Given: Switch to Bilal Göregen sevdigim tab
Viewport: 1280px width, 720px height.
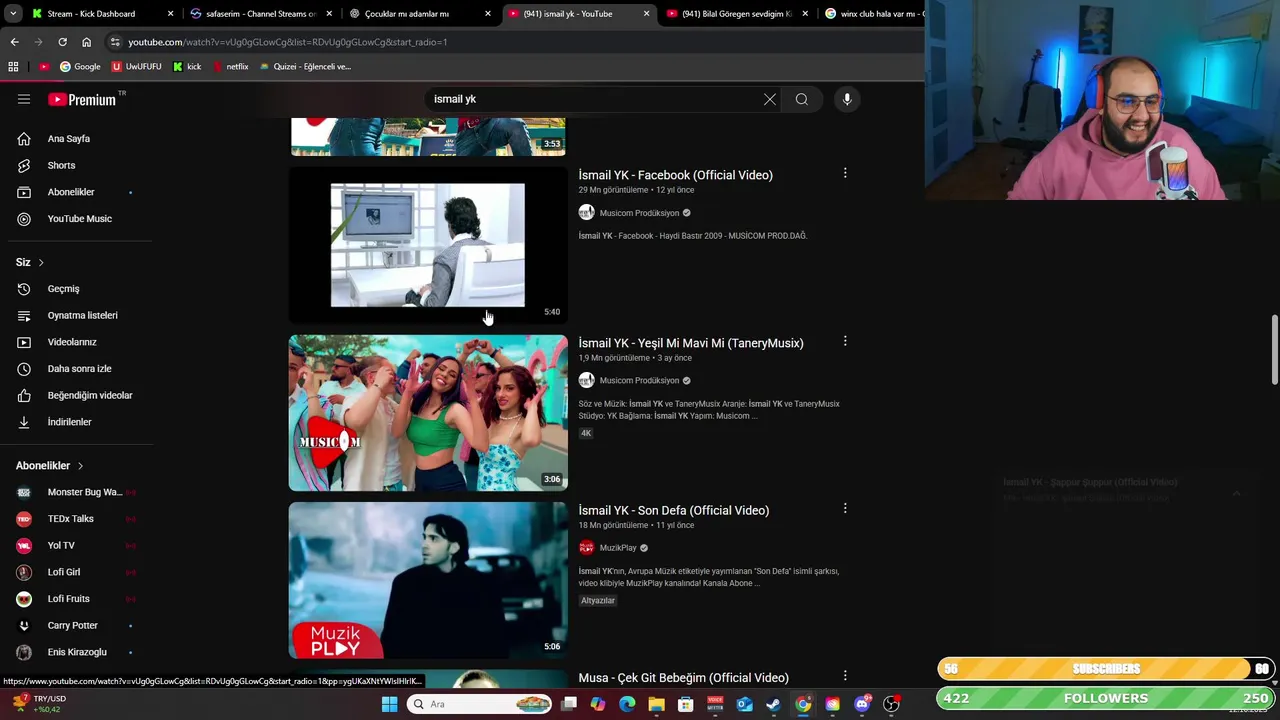Looking at the screenshot, I should click(x=736, y=14).
